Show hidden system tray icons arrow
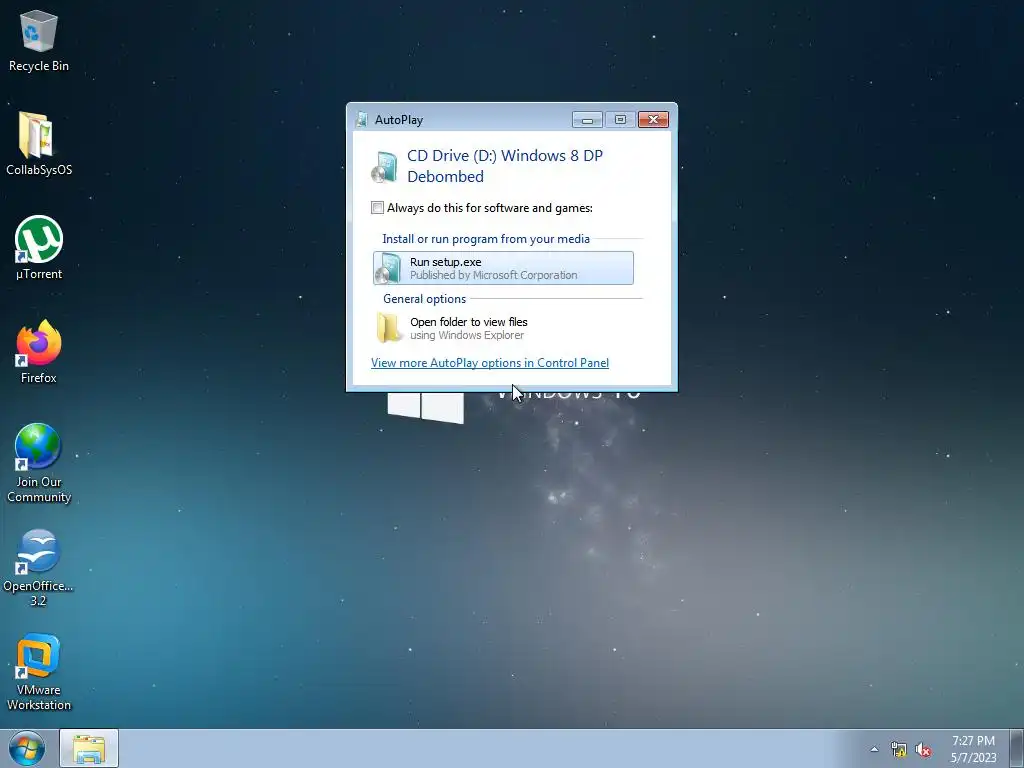Viewport: 1024px width, 768px height. coord(874,749)
